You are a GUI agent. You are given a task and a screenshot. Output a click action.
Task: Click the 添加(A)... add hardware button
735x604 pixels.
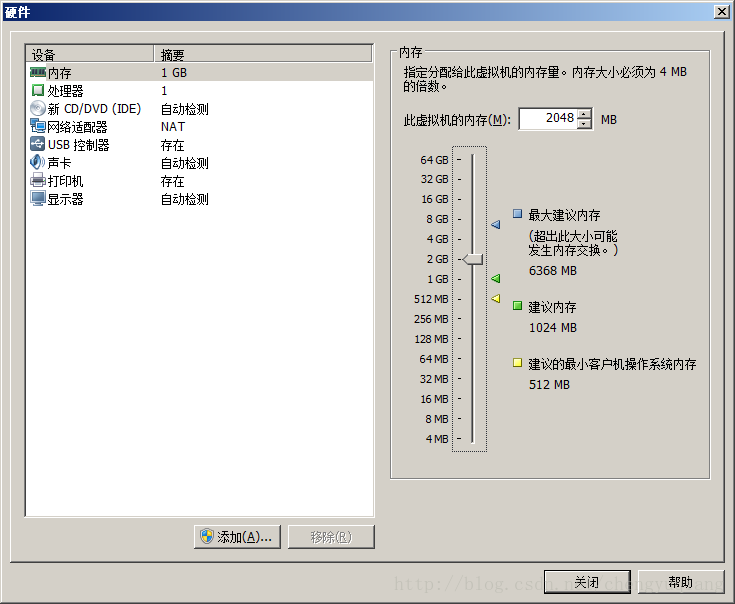pos(237,537)
